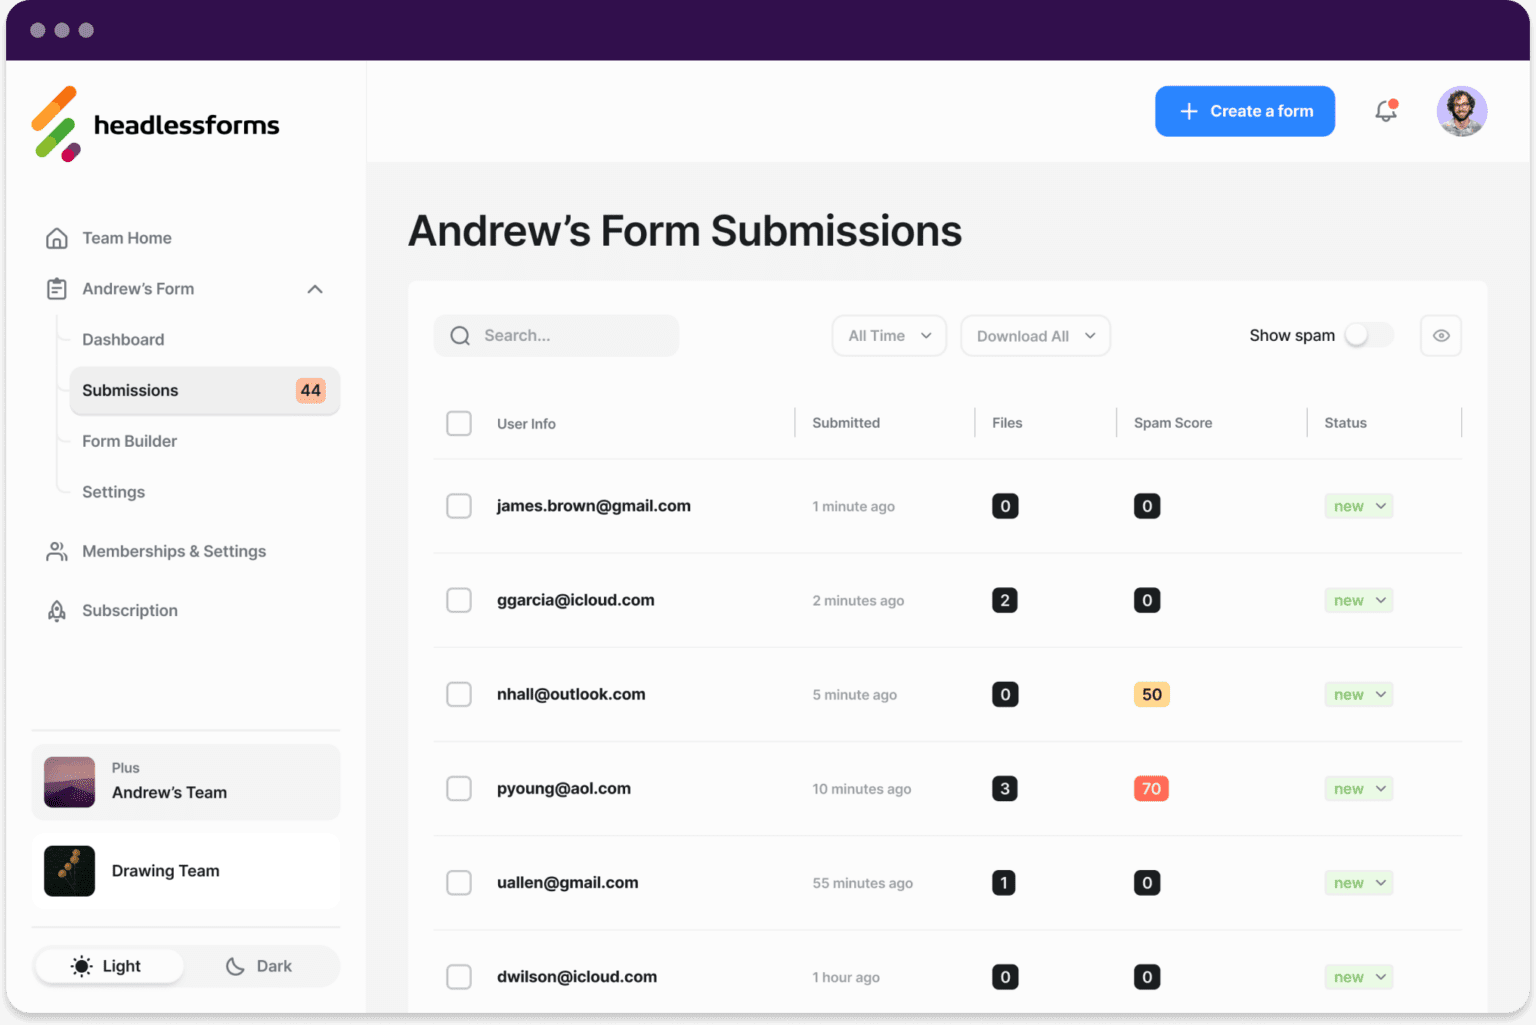This screenshot has width=1536, height=1025.
Task: Open the notification bell icon
Action: click(x=1386, y=111)
